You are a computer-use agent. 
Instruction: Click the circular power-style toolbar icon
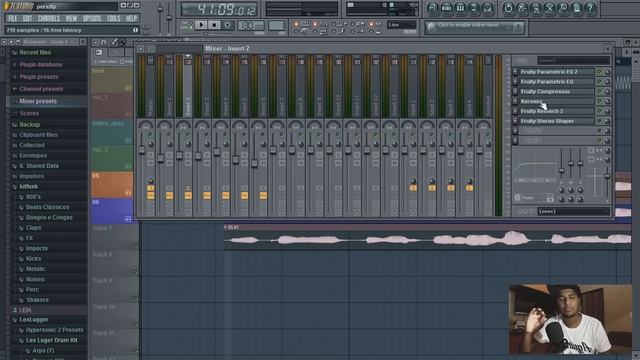[x=508, y=8]
